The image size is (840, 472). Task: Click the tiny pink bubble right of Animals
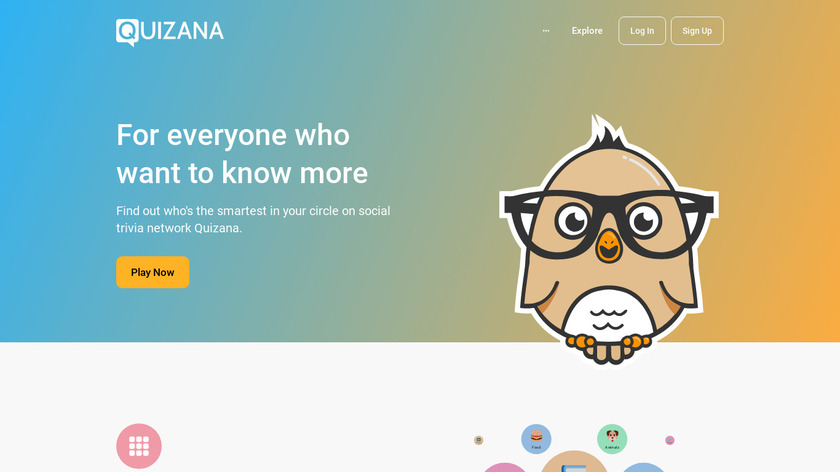coord(670,440)
